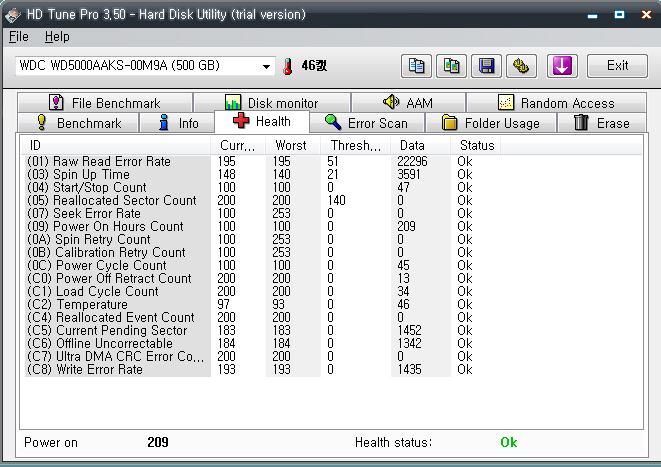Viewport: 661px width, 467px height.
Task: Switch to the Disk monitor tab
Action: click(x=272, y=103)
